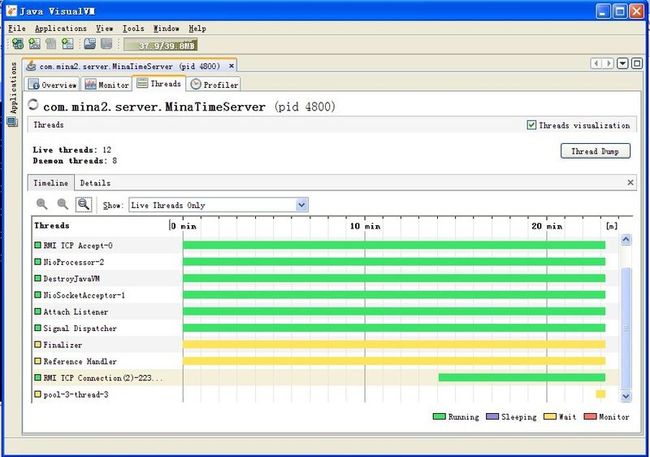650x457 pixels.
Task: Open the Tools menu
Action: 133,28
